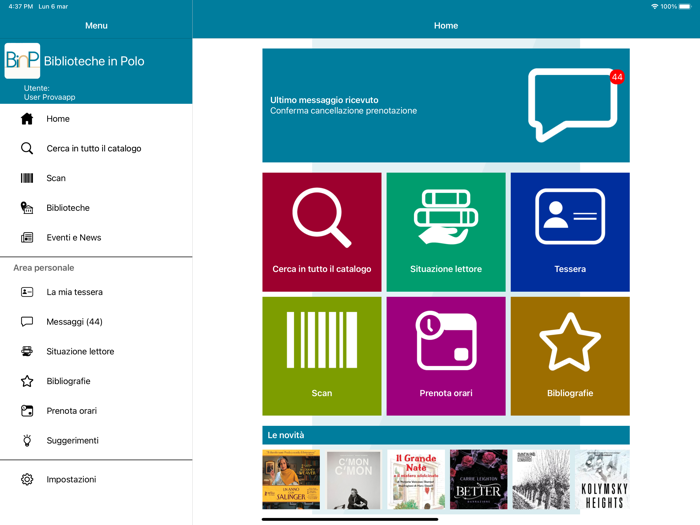Click the calendar icon beside Prenota orari in sidebar
This screenshot has height=525, width=700.
tap(27, 411)
